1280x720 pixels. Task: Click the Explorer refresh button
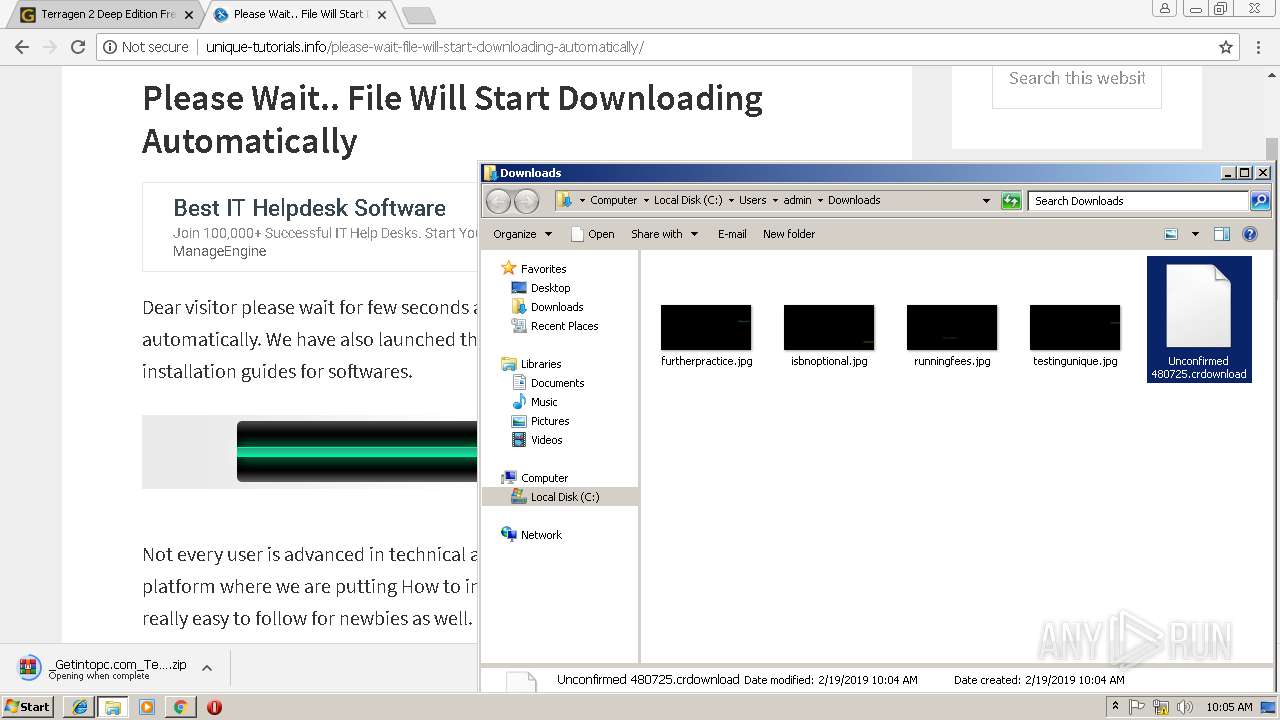pos(1011,201)
